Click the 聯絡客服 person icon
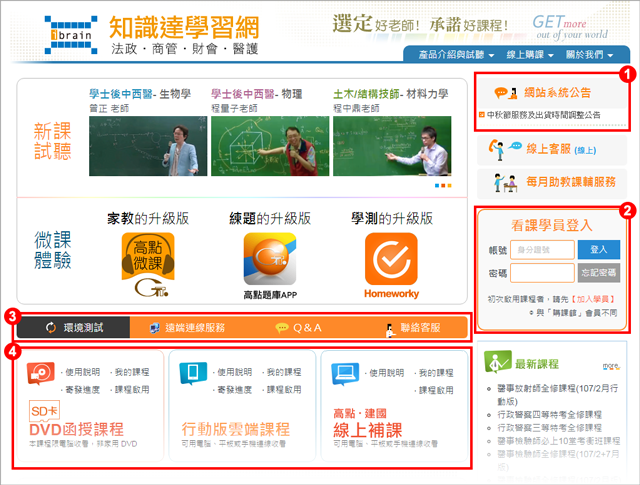This screenshot has height=485, width=640. [x=390, y=329]
